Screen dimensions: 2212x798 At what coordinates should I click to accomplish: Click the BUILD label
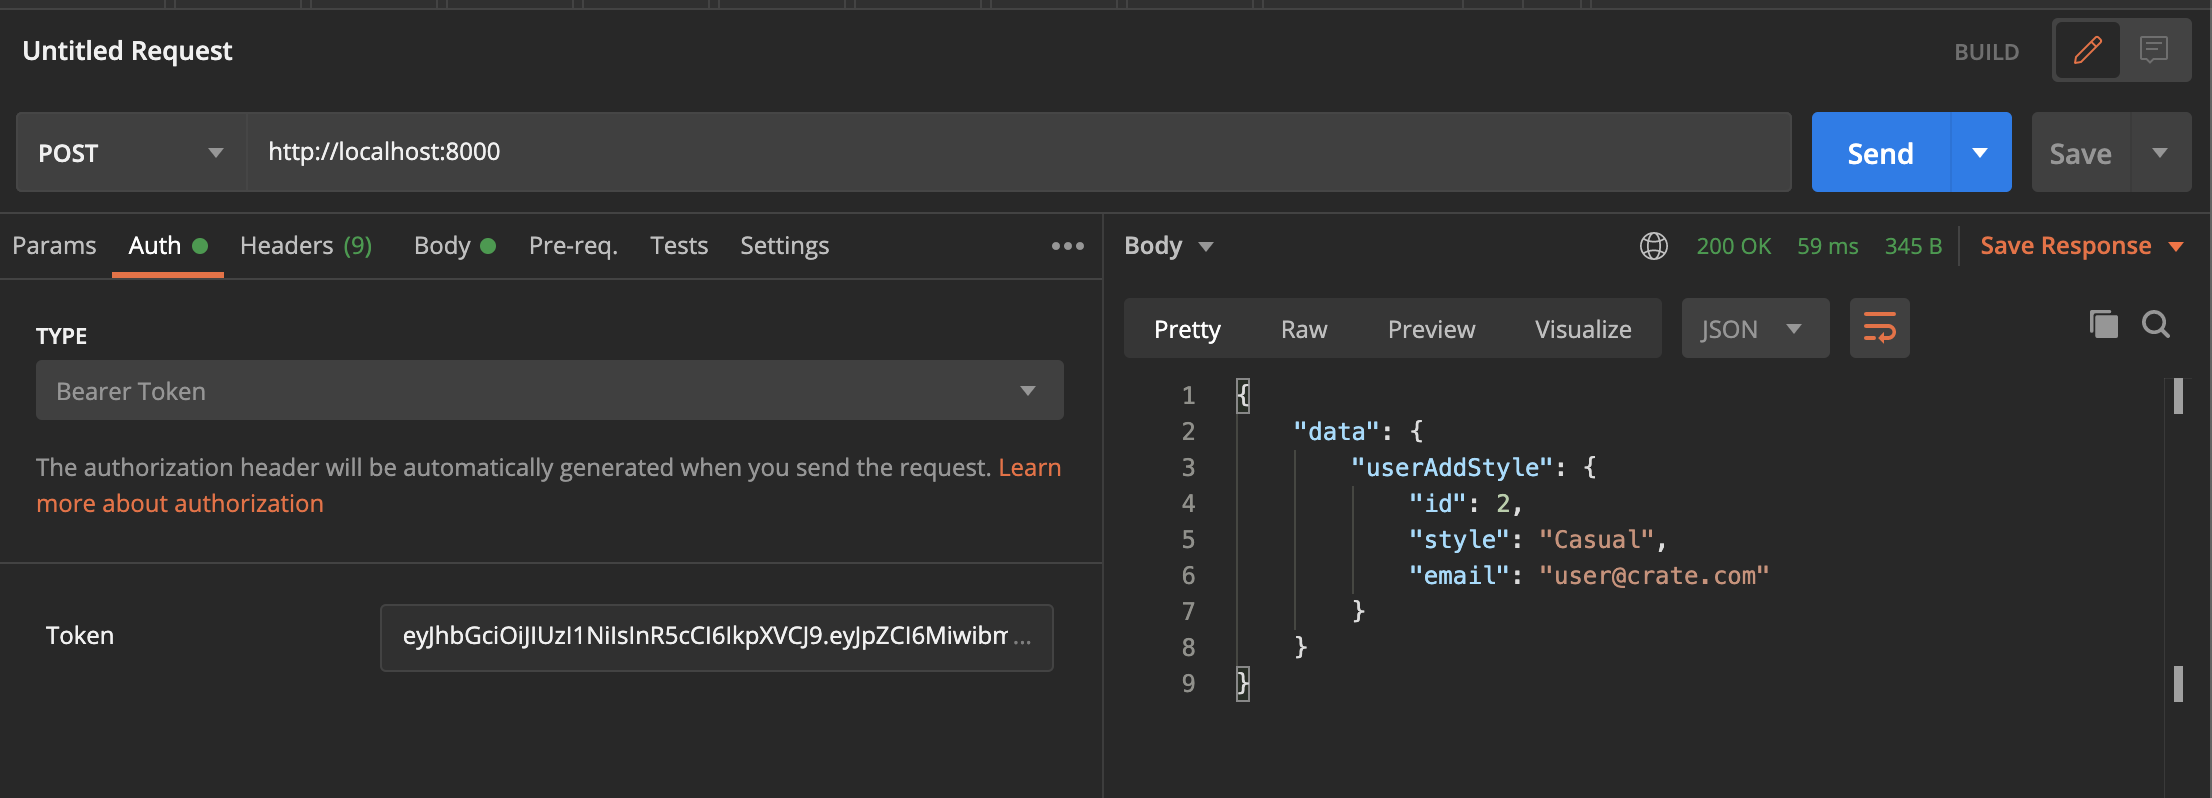tap(1986, 52)
